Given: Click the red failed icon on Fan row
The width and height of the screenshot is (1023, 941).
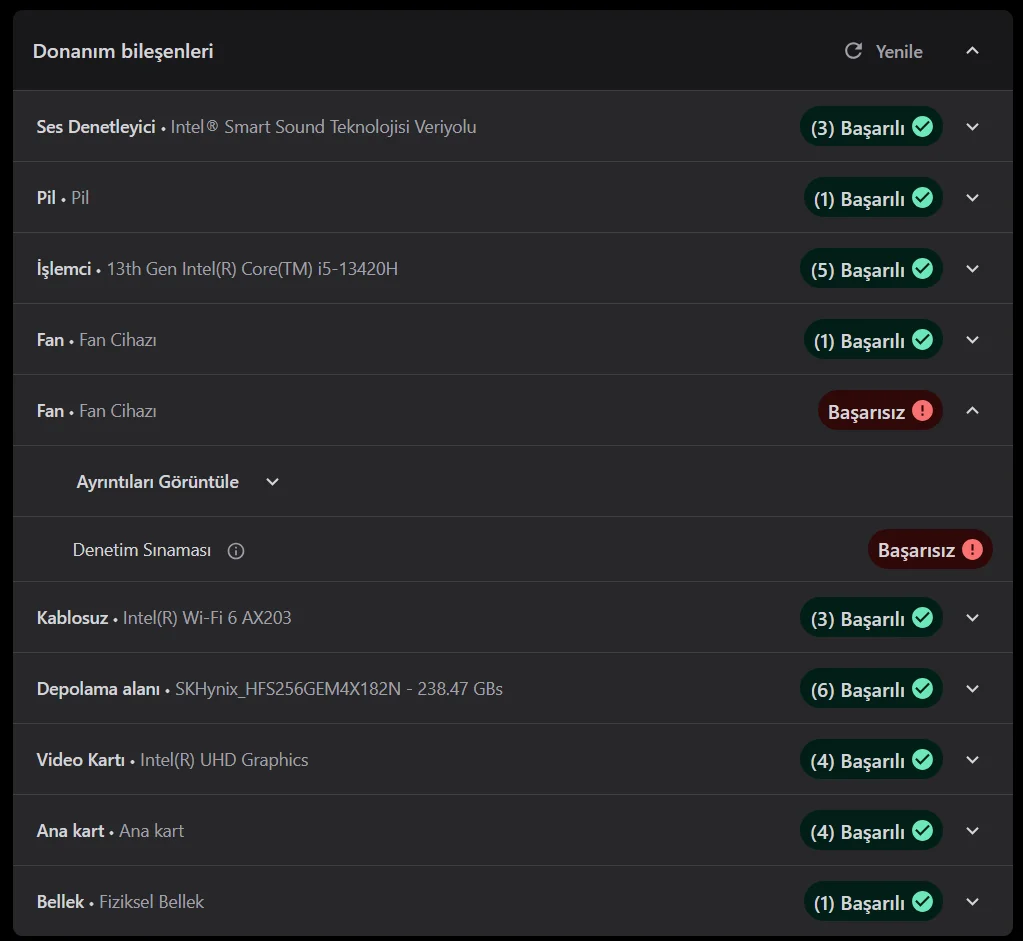Looking at the screenshot, I should tap(922, 411).
